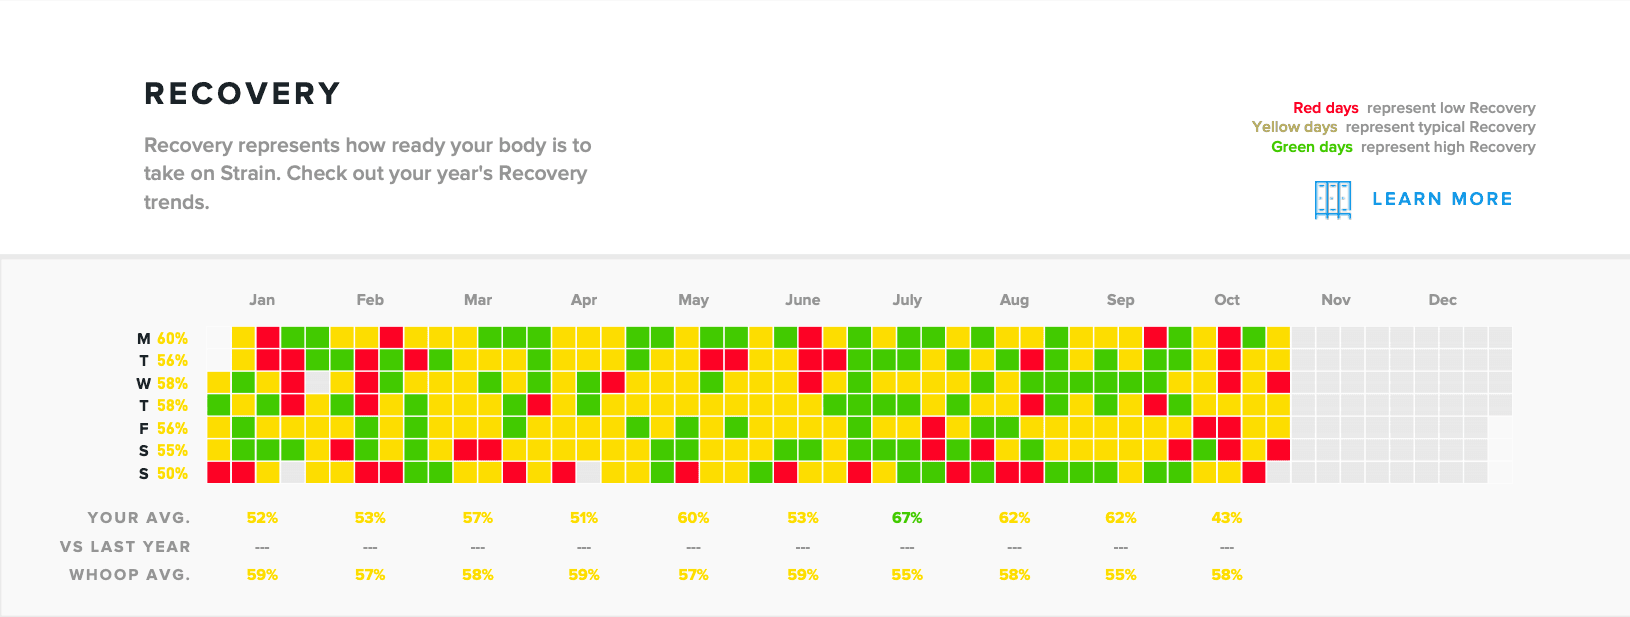Click the yellow "Yellow days" legend label
1630x617 pixels.
1293,127
